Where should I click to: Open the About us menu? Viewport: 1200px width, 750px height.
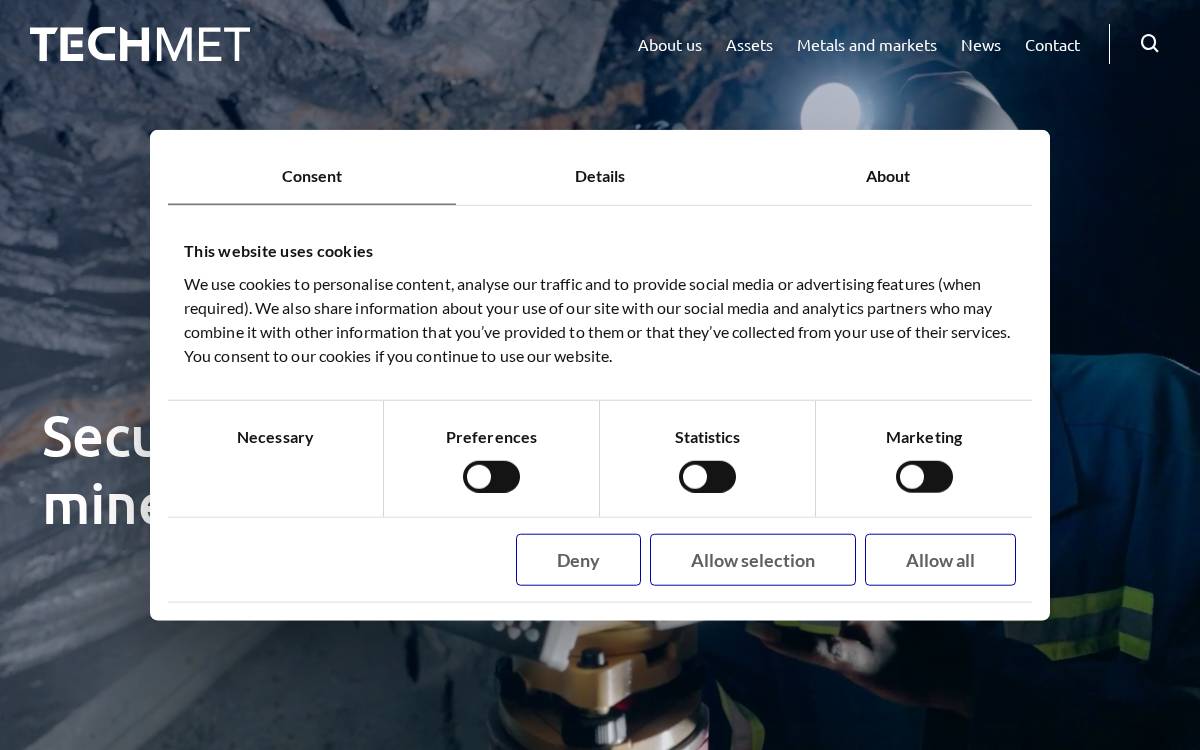(x=670, y=45)
